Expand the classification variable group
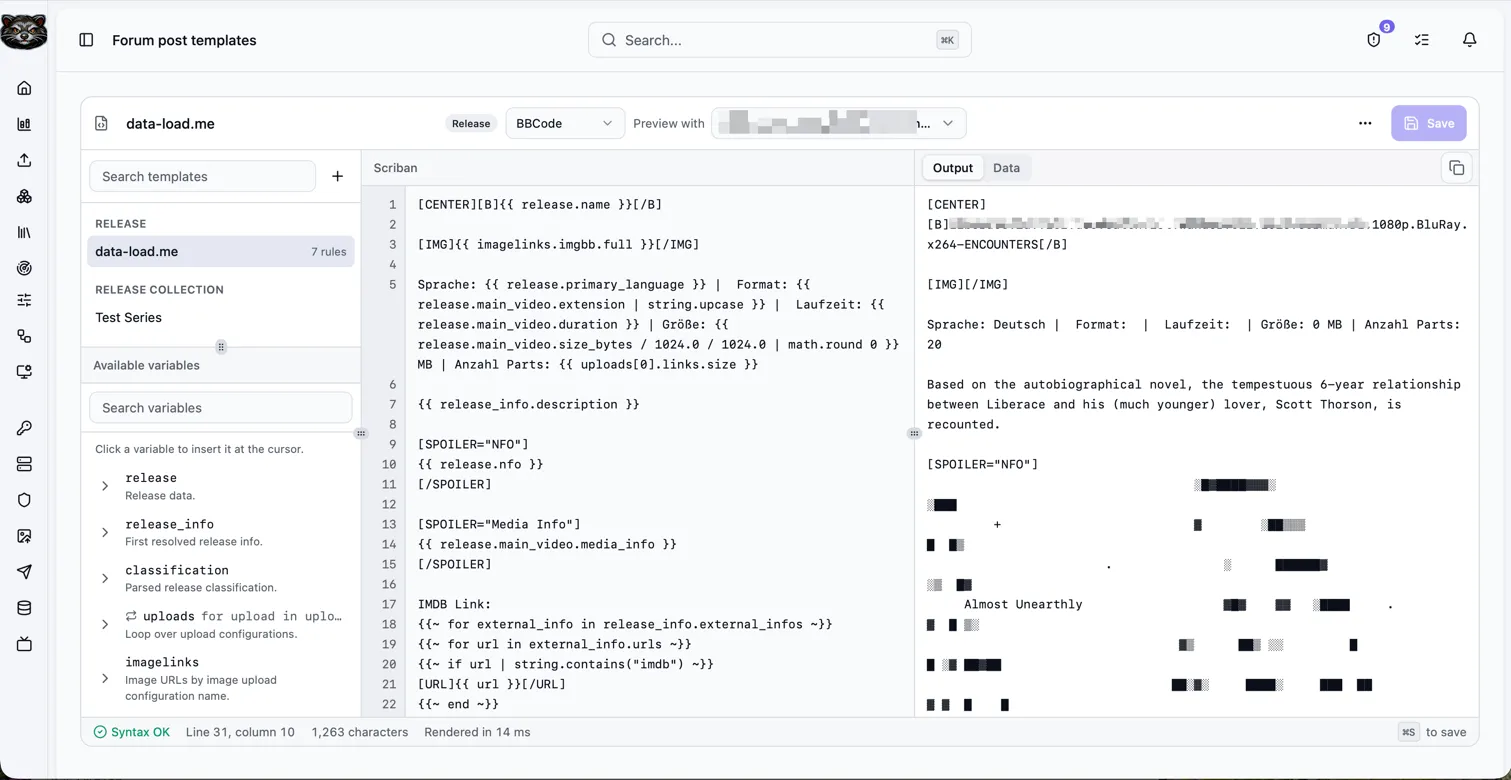This screenshot has height=780, width=1511. pos(105,578)
